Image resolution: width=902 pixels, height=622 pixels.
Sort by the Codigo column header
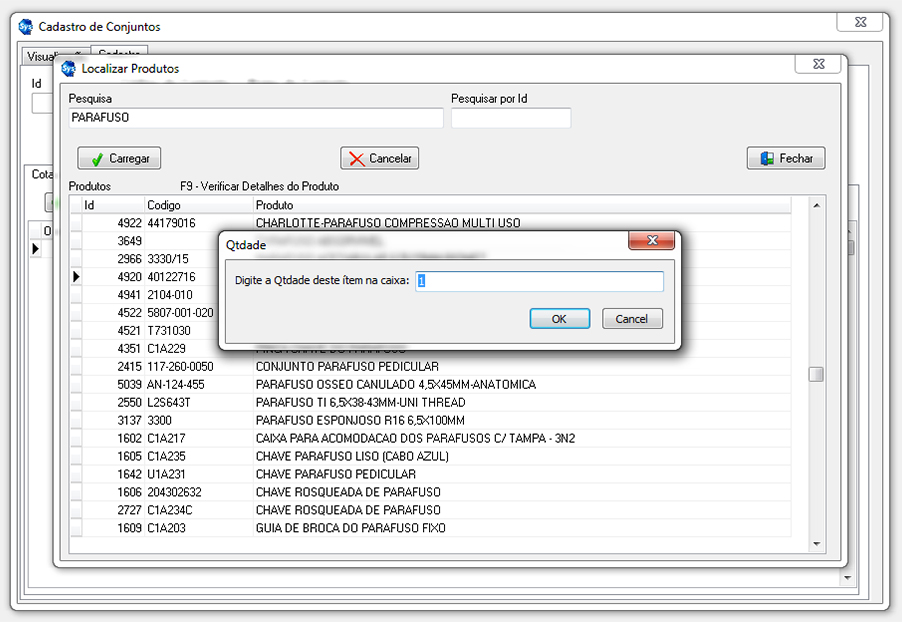(x=197, y=205)
